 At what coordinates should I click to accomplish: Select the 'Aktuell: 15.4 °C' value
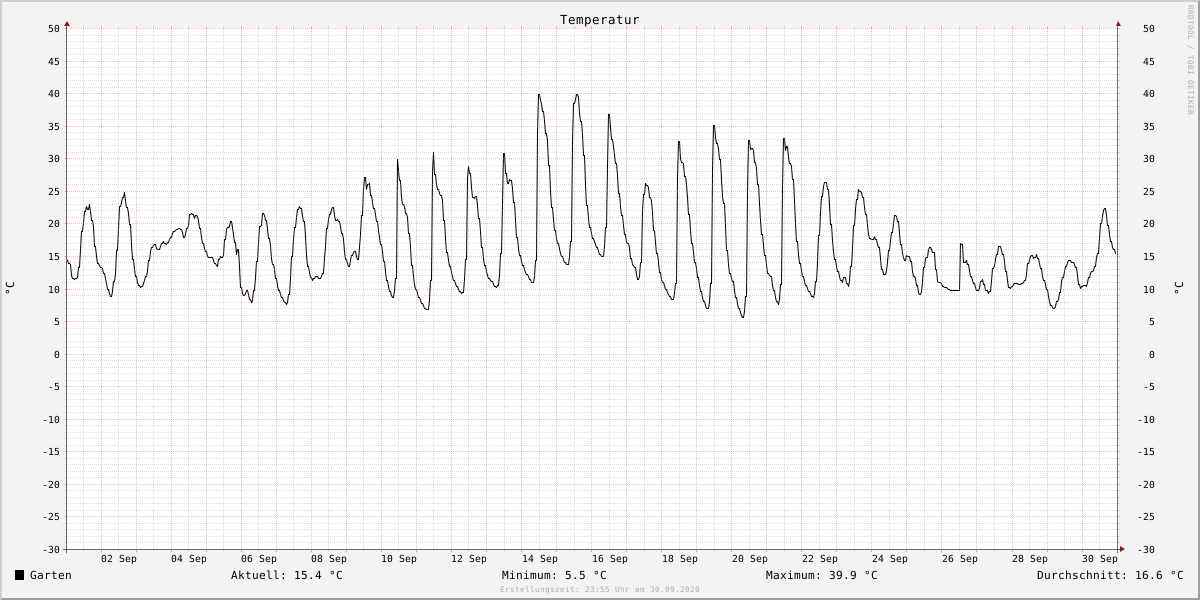pyautogui.click(x=287, y=575)
